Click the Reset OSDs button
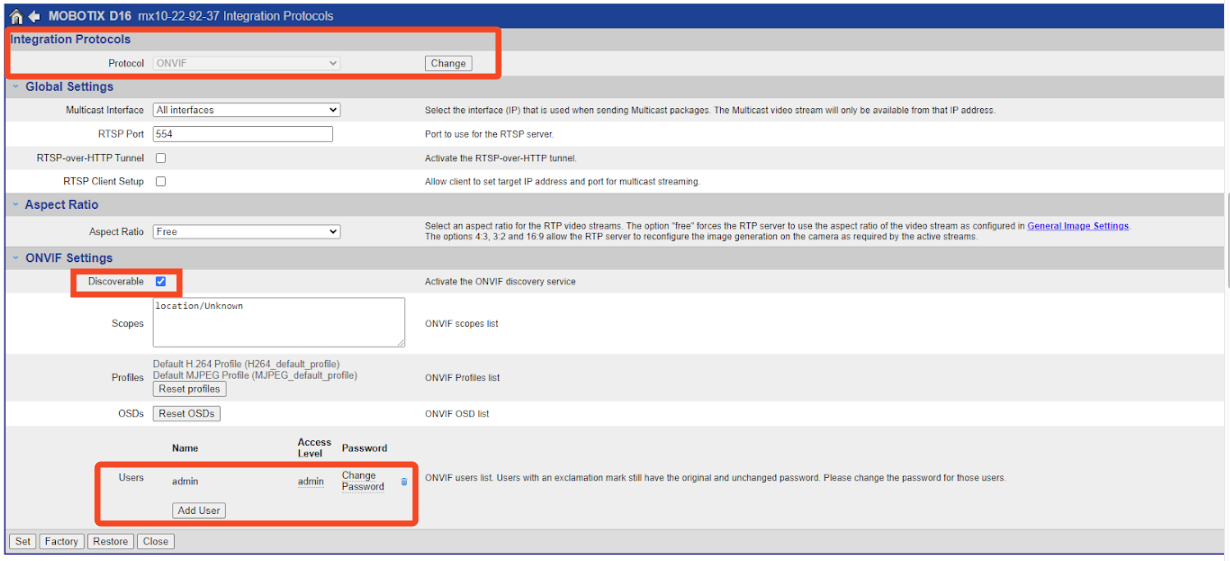 click(187, 413)
